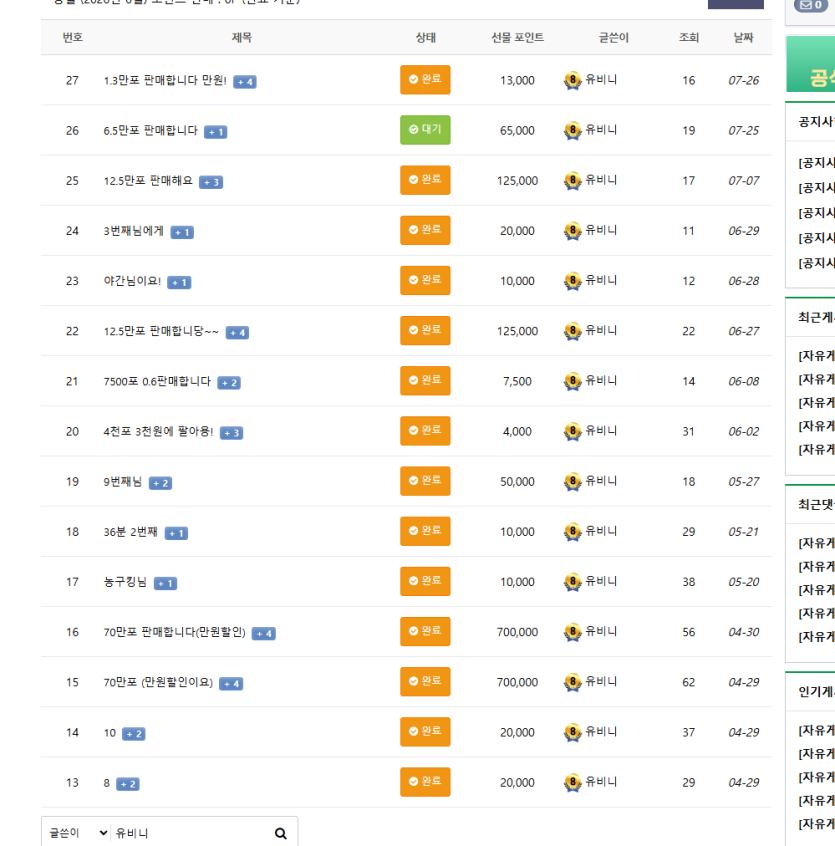Viewport: 835px width, 846px height.
Task: Click the +3 comment badge on row 25
Action: [211, 182]
